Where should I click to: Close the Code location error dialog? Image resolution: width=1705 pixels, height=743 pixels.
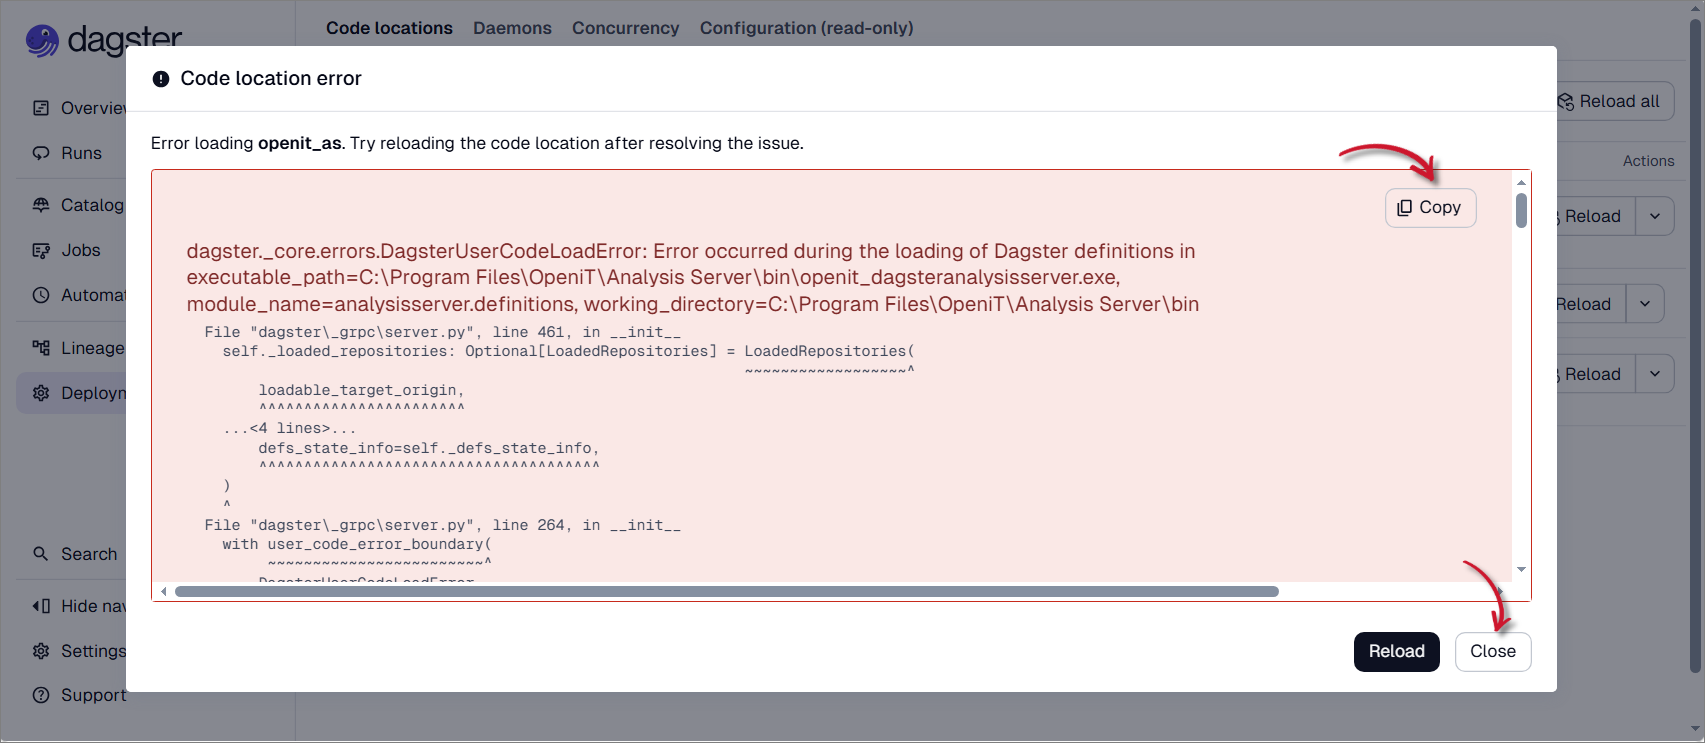[1492, 652]
